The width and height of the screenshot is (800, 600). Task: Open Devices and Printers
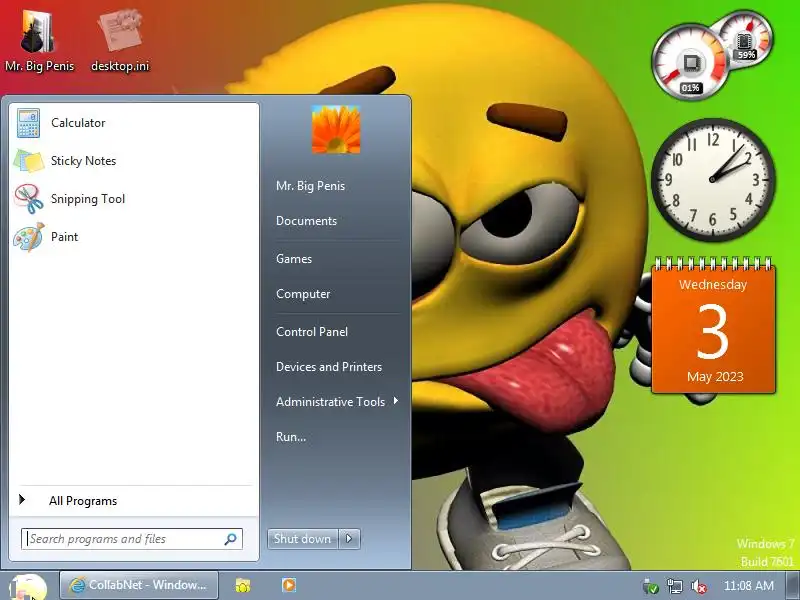point(329,367)
